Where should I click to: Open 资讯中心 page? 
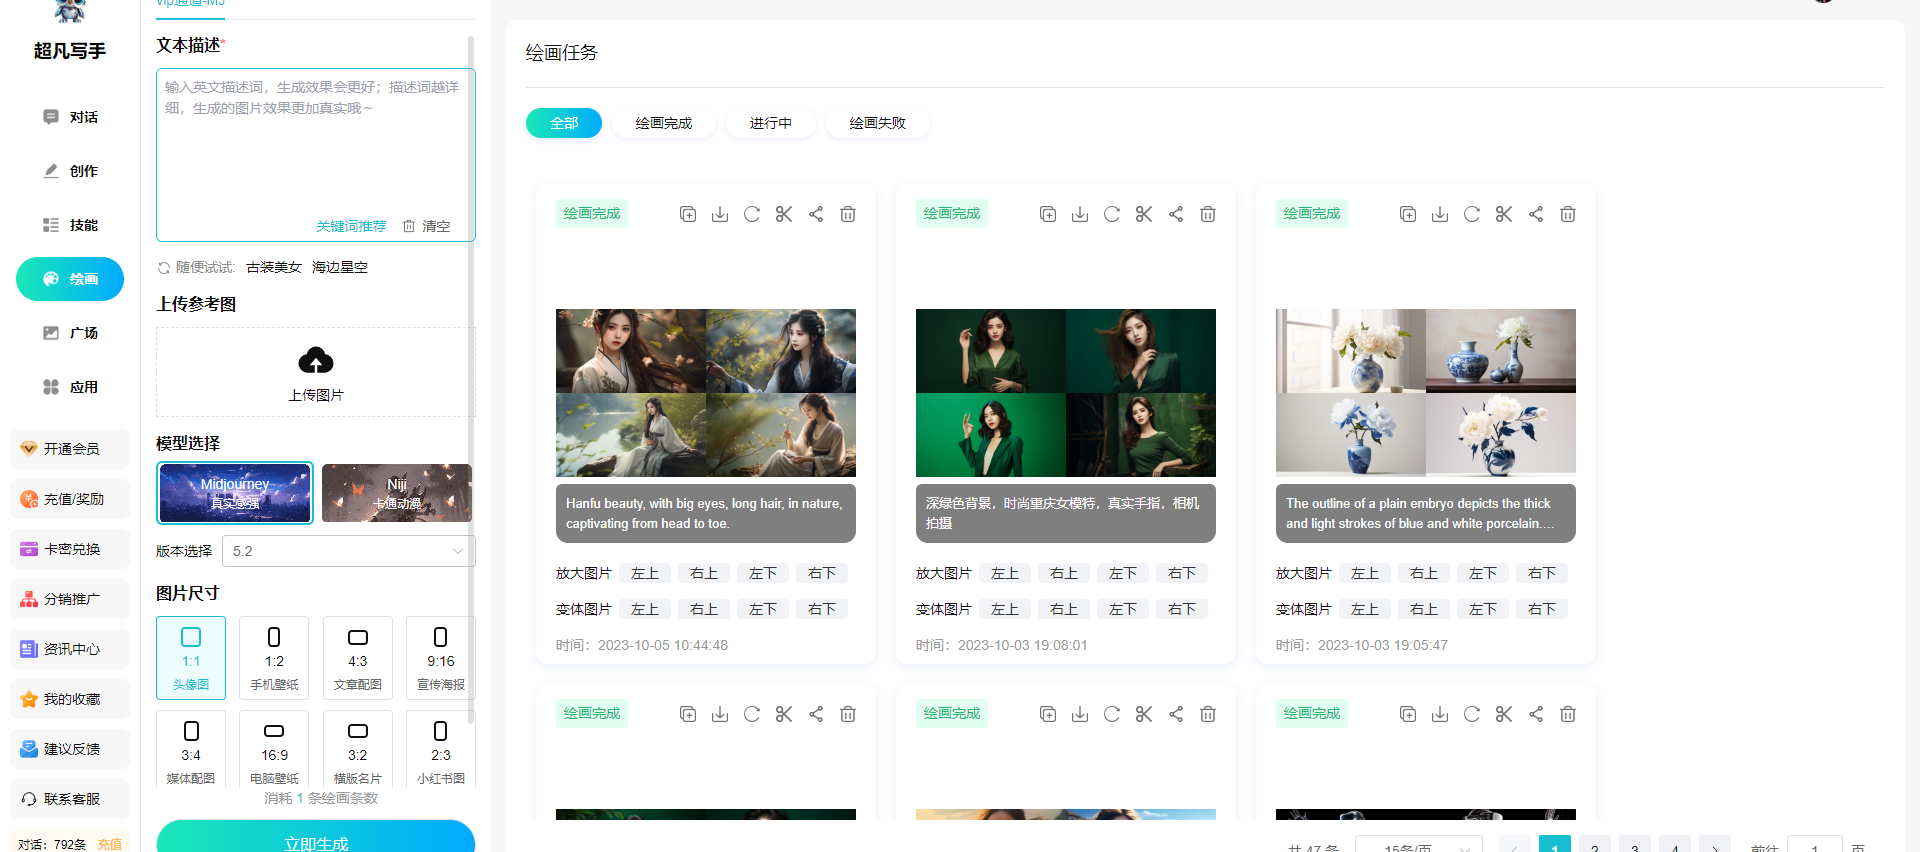70,649
